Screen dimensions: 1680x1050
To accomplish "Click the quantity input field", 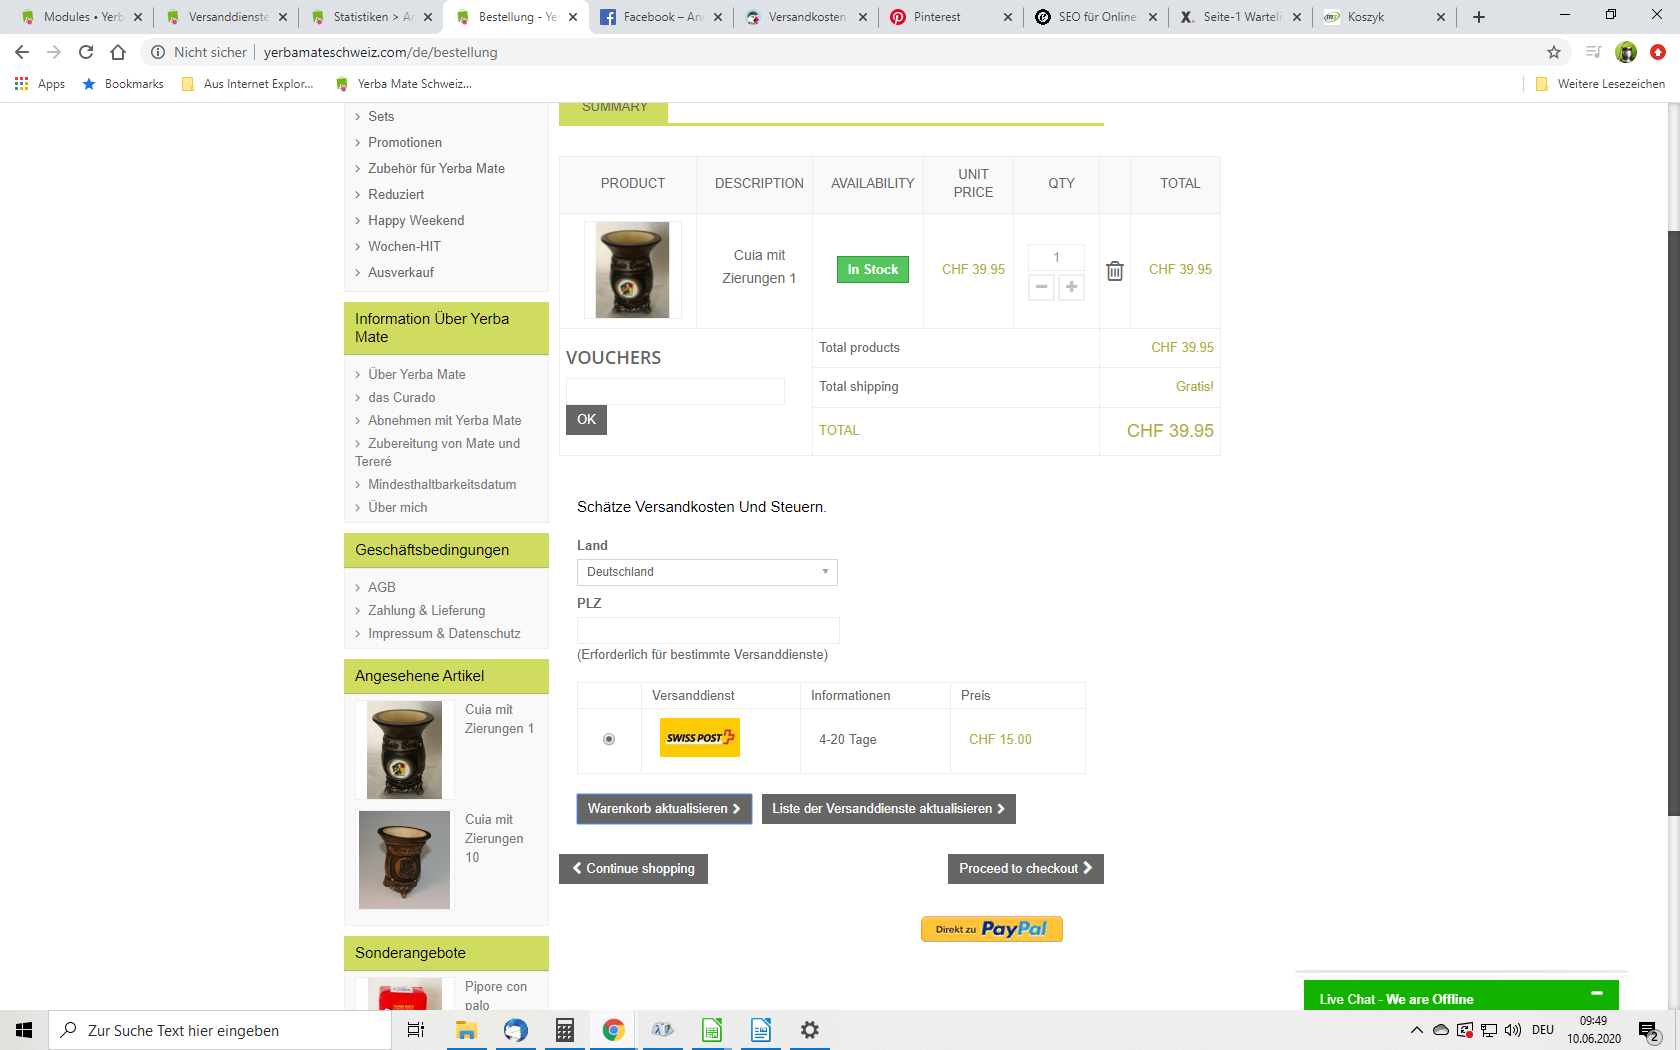I will click(1056, 257).
